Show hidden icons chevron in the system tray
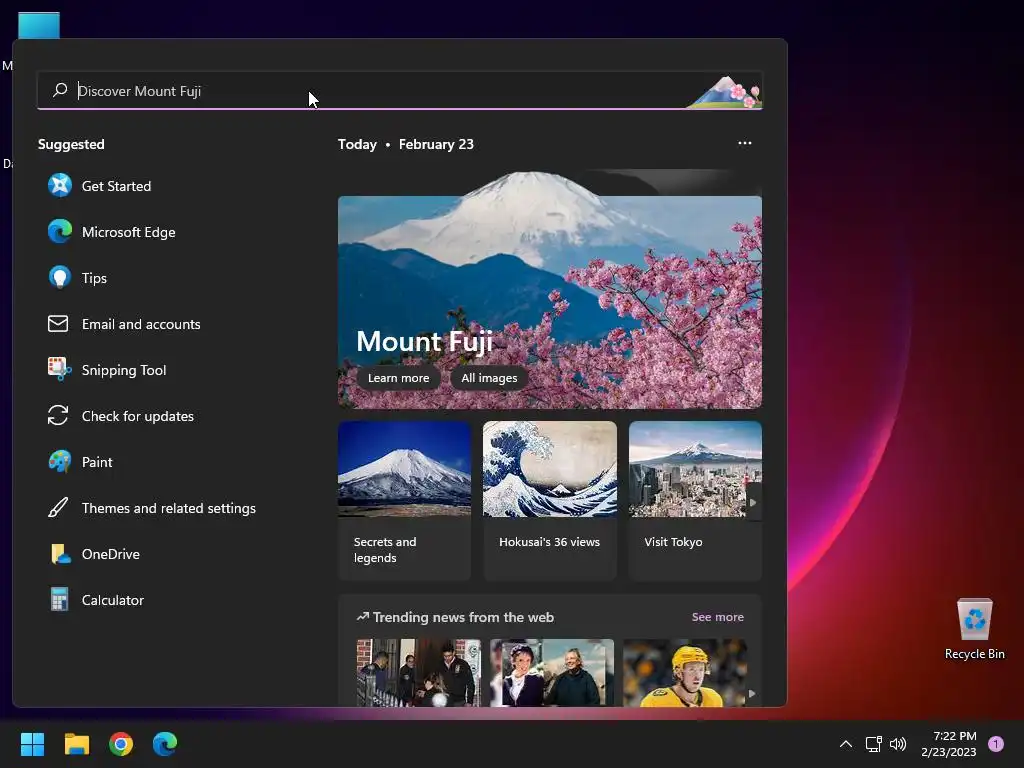 coord(846,744)
